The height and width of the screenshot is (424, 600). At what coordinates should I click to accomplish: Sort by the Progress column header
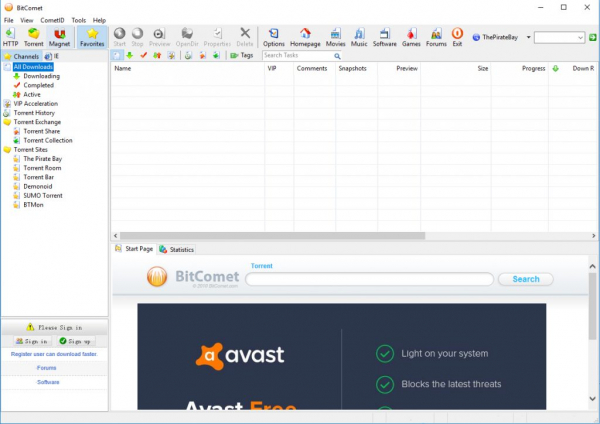[520, 68]
